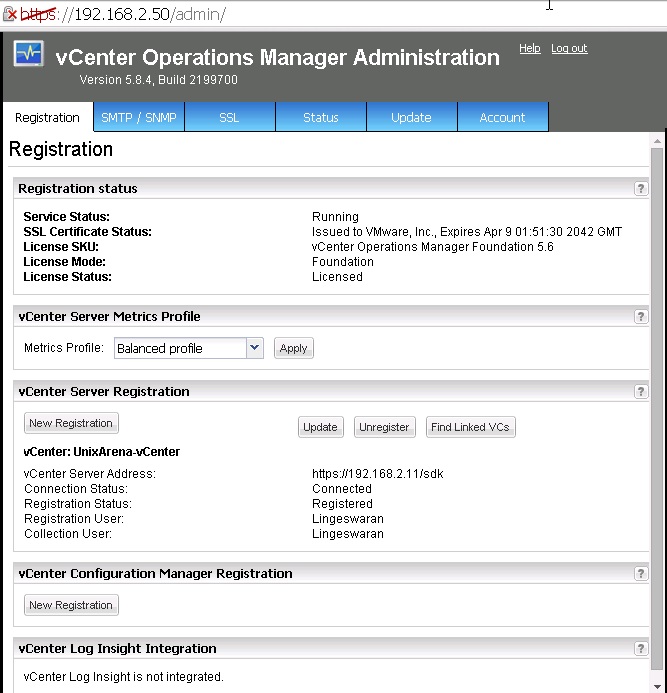Click the Registration User value Lingeswaran
The height and width of the screenshot is (693, 667).
coord(348,519)
